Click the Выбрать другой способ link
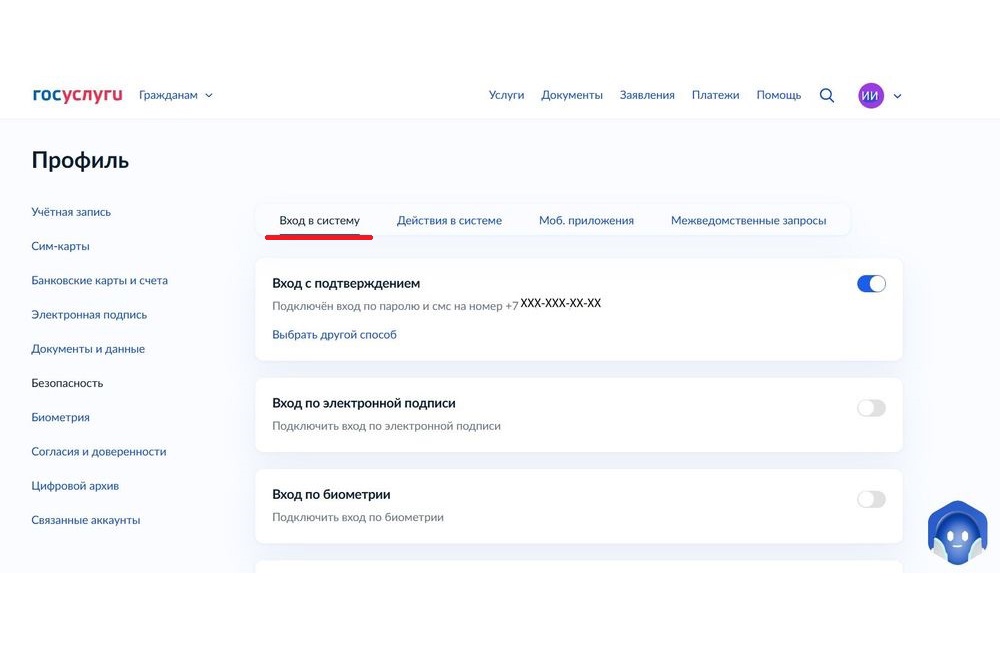The height and width of the screenshot is (667, 1000). pyautogui.click(x=334, y=334)
